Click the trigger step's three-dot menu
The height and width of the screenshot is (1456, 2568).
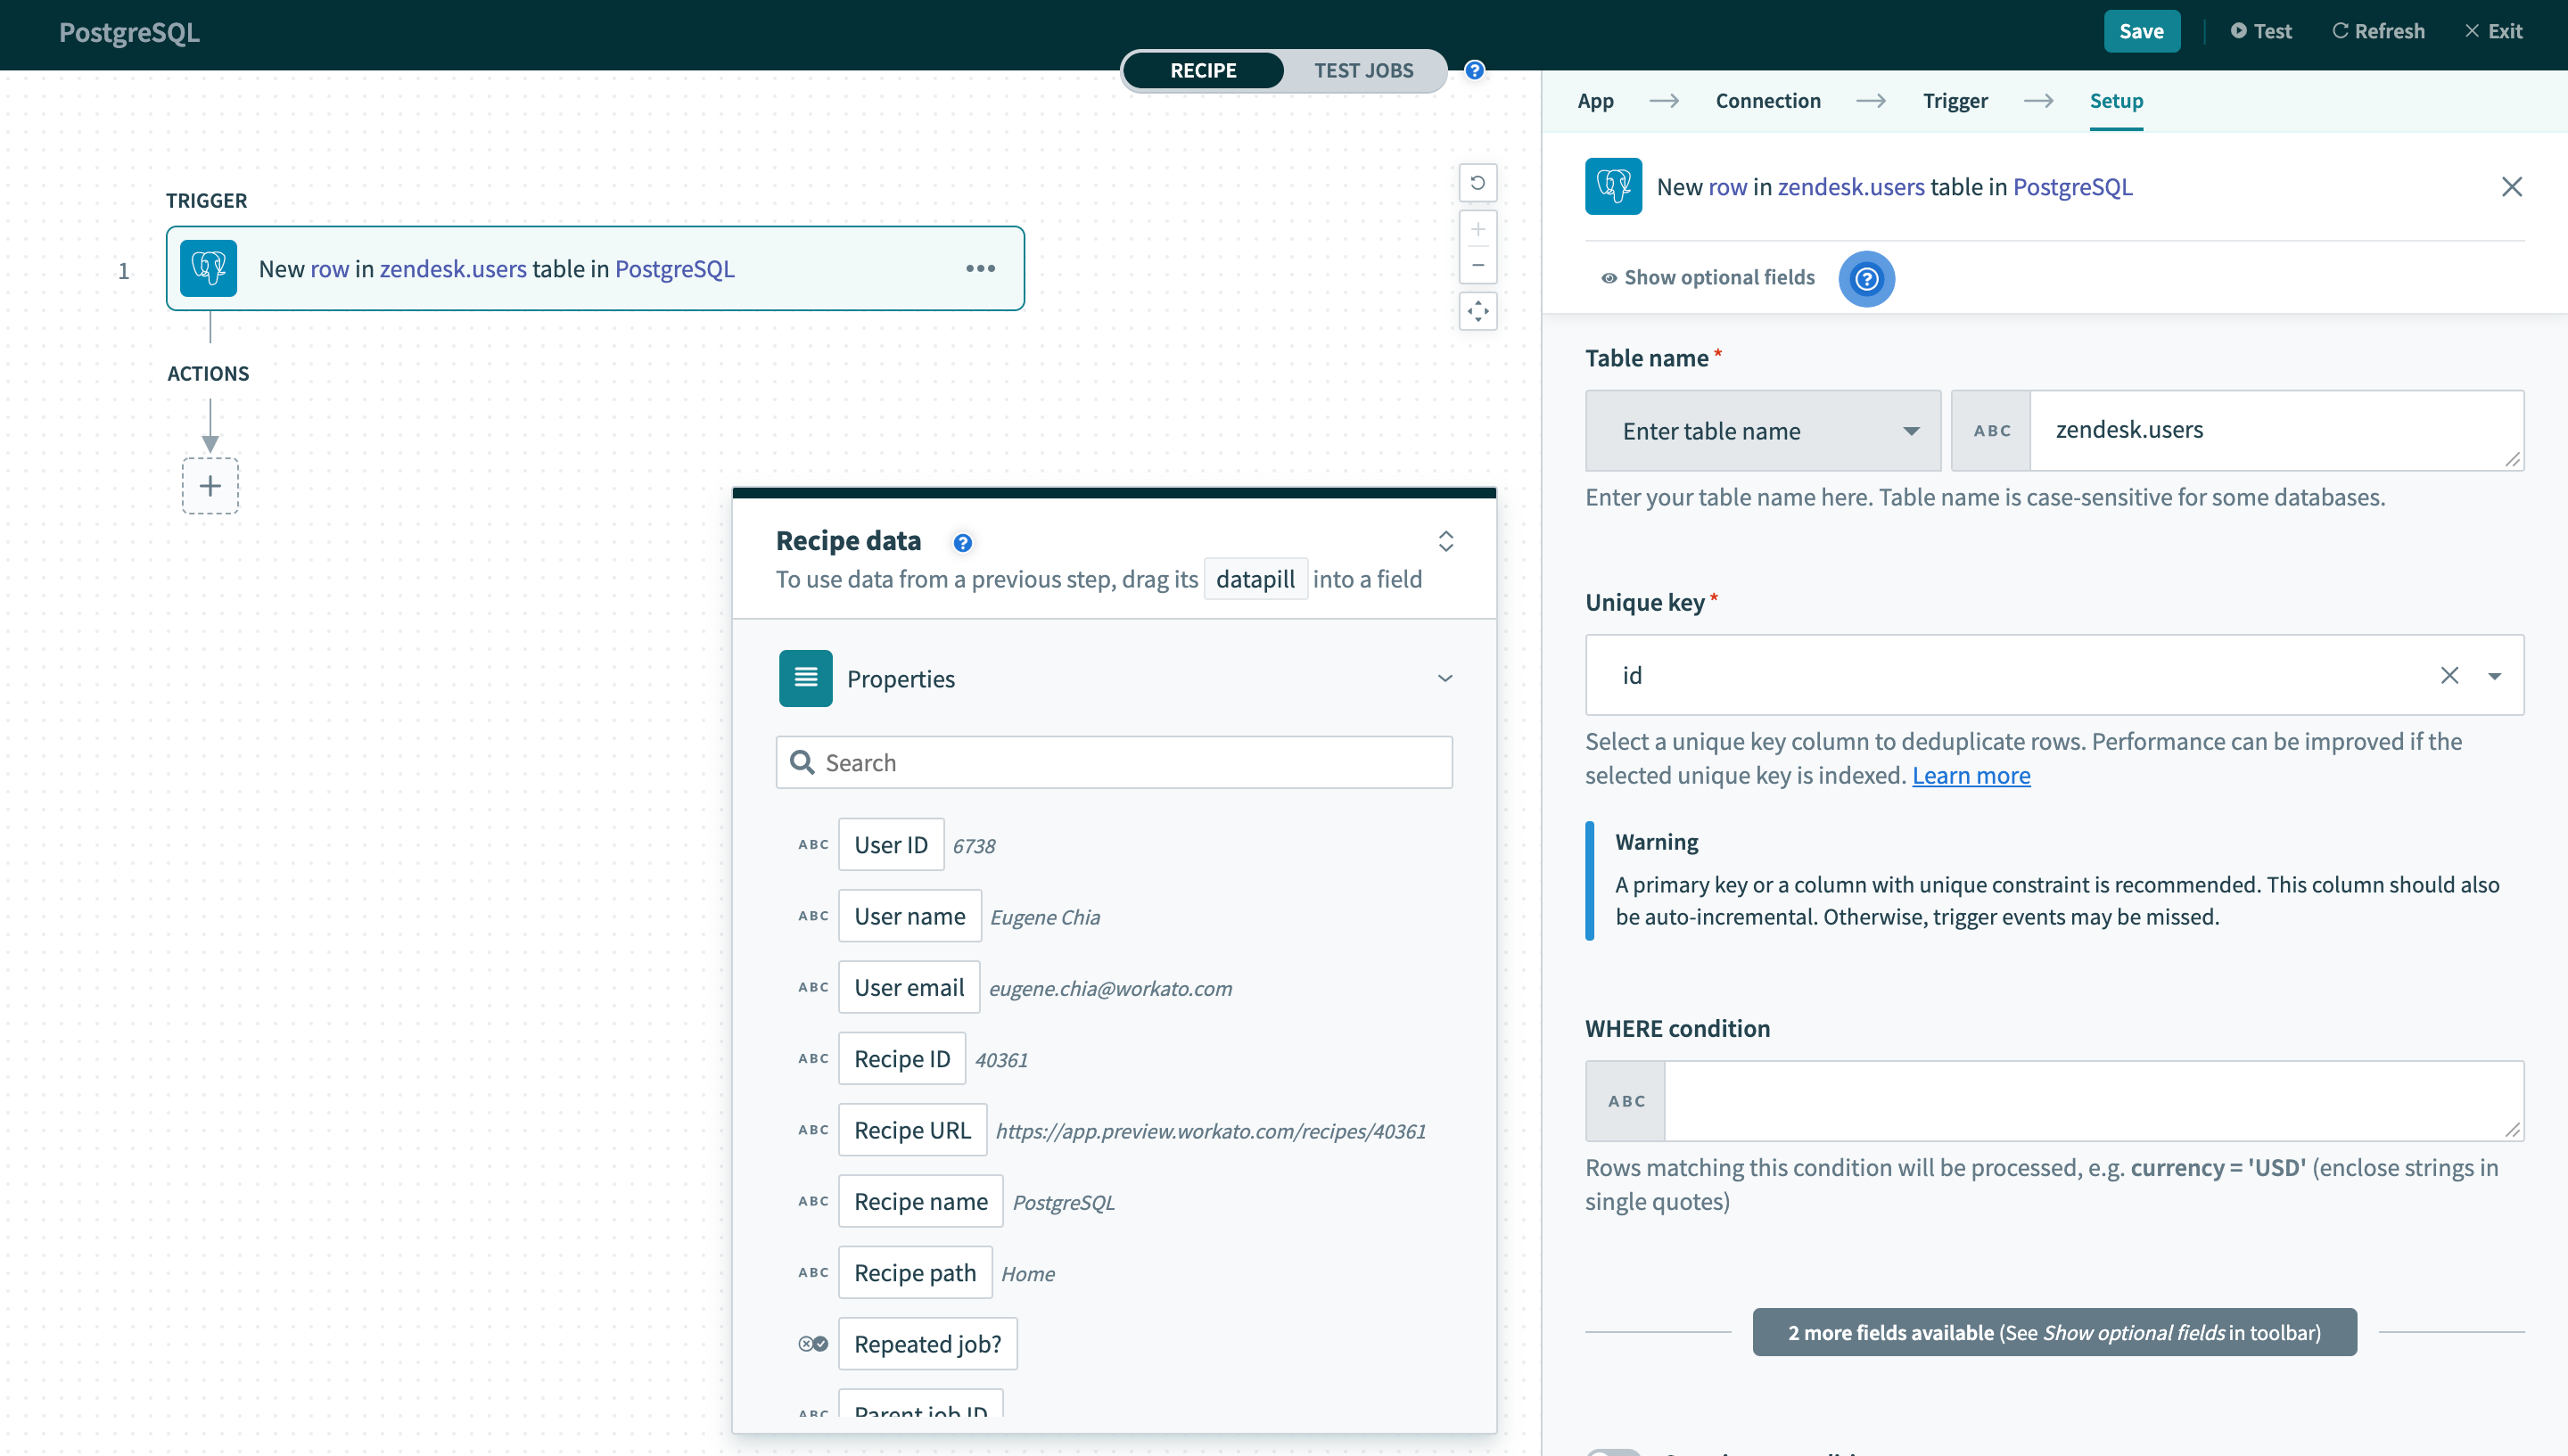[980, 268]
